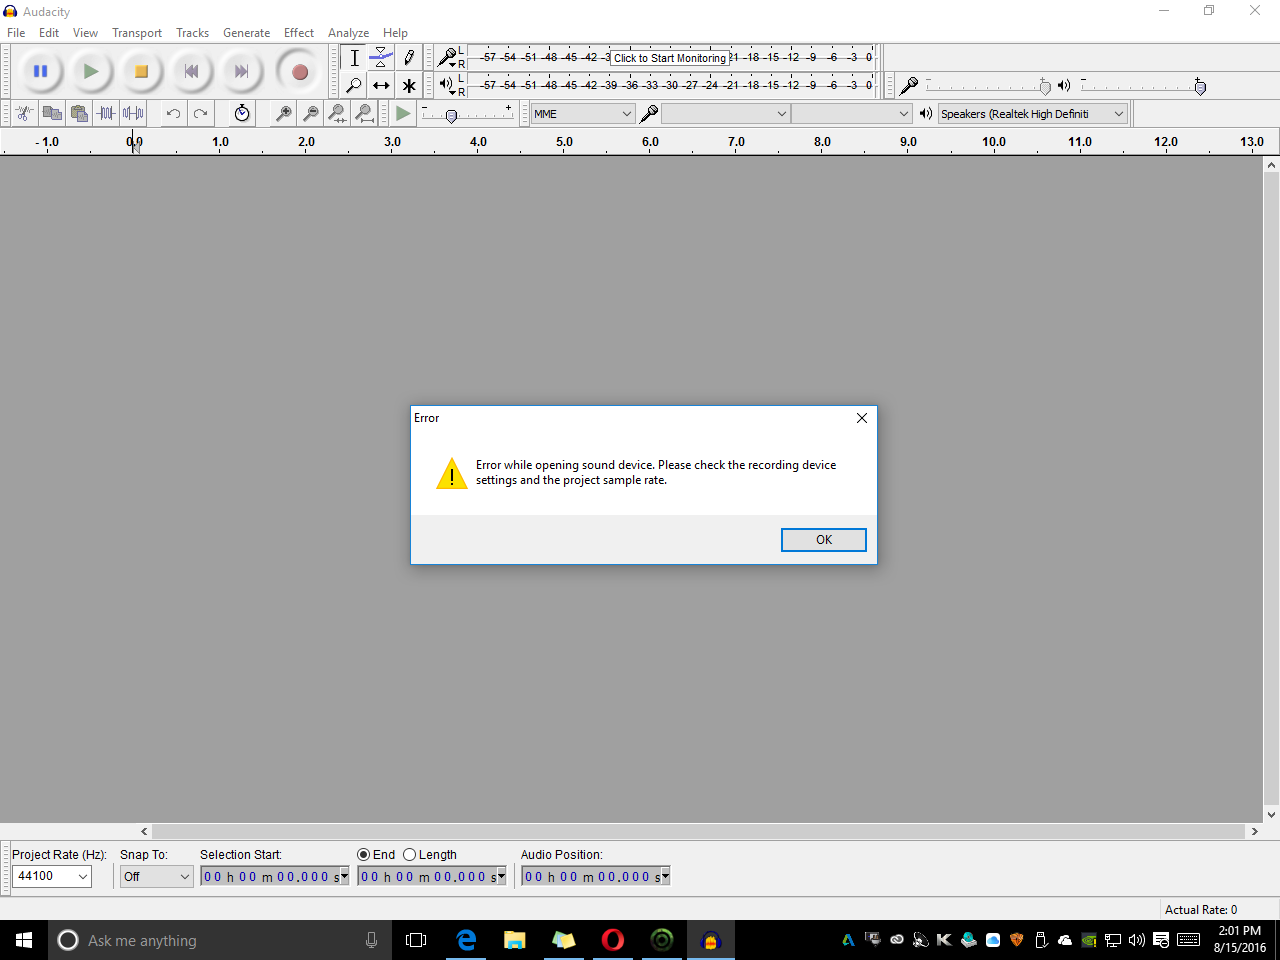Click the Ask me anything search box
This screenshot has height=960, width=1280.
click(218, 940)
